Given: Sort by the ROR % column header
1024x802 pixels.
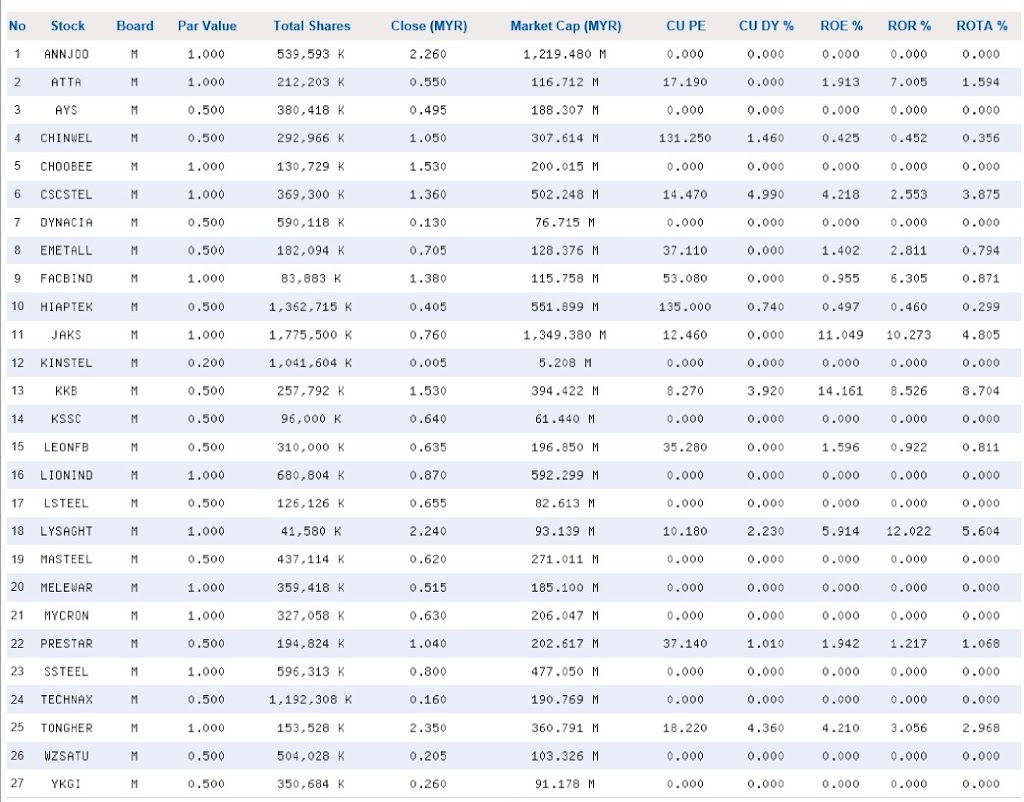Looking at the screenshot, I should pos(909,26).
